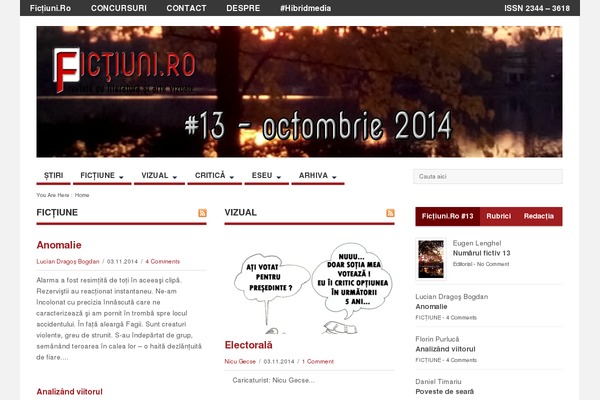Open #Hibridmedia in the top bar
Image resolution: width=600 pixels, height=400 pixels.
pyautogui.click(x=305, y=8)
